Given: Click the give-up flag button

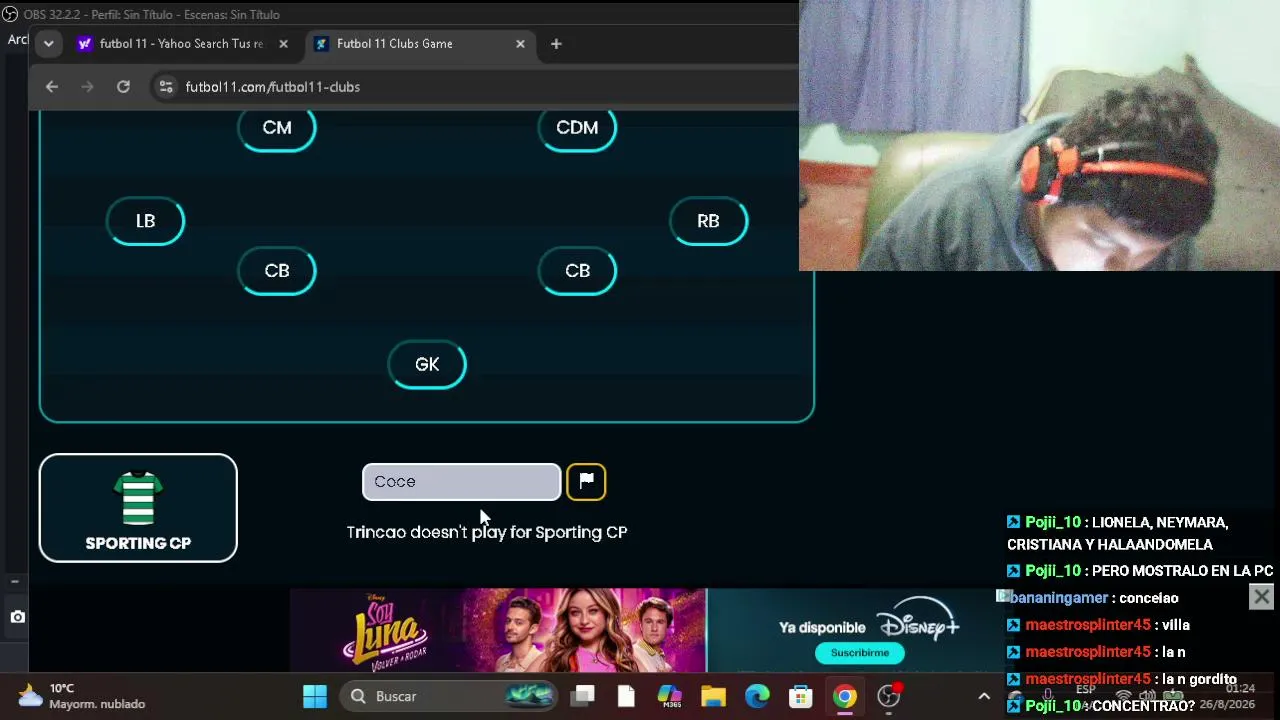Looking at the screenshot, I should 586,481.
